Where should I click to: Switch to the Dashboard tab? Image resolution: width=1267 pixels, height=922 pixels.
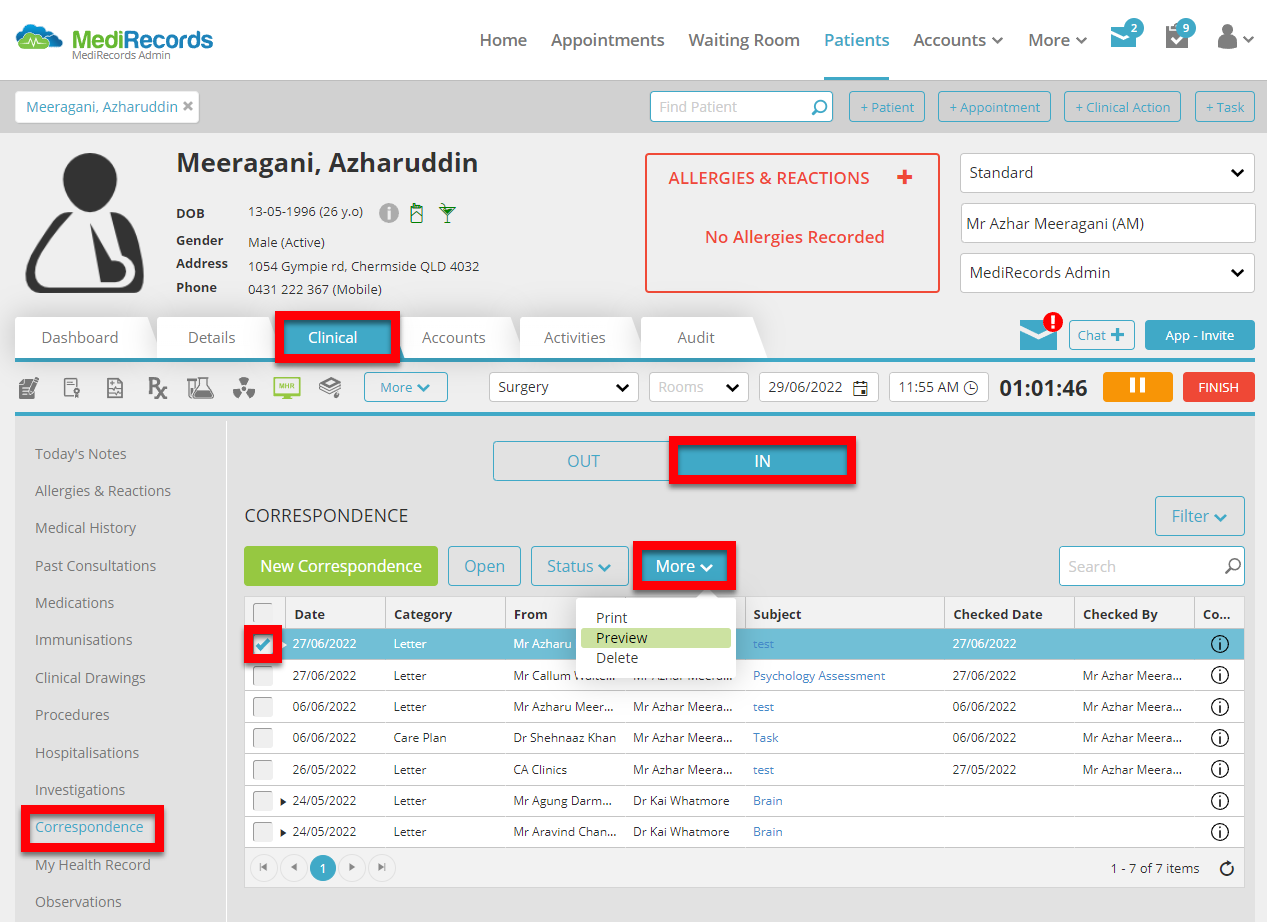pyautogui.click(x=80, y=337)
